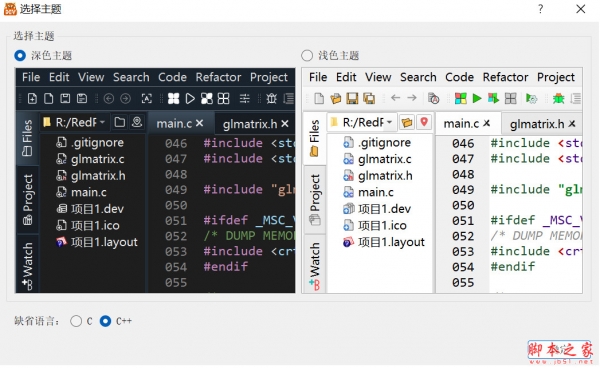This screenshot has height=368, width=600.
Task: Click rebuild-all grid icon in dark theme toolbar
Action: coord(223,99)
